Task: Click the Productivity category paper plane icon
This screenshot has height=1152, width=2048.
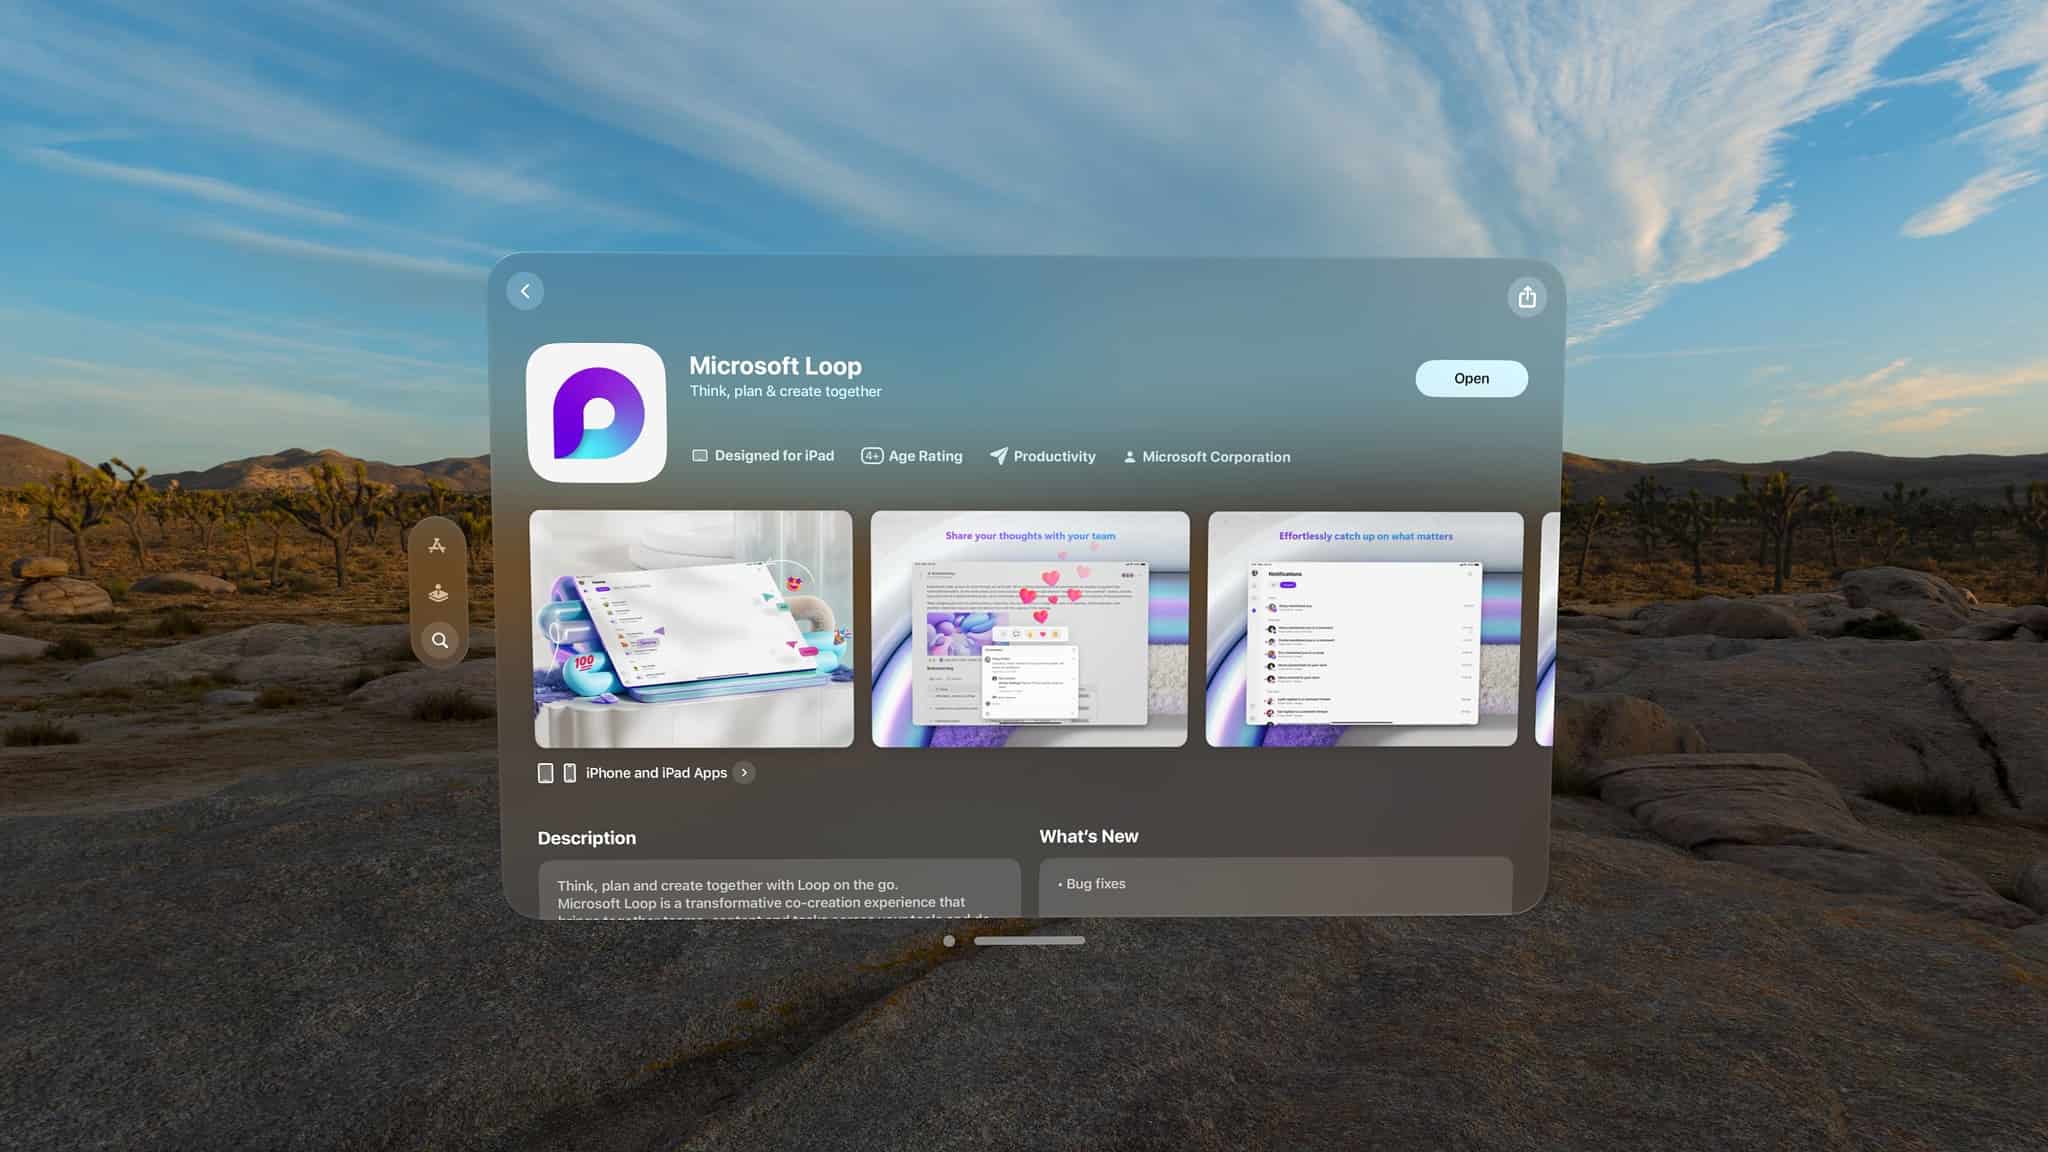Action: [998, 456]
